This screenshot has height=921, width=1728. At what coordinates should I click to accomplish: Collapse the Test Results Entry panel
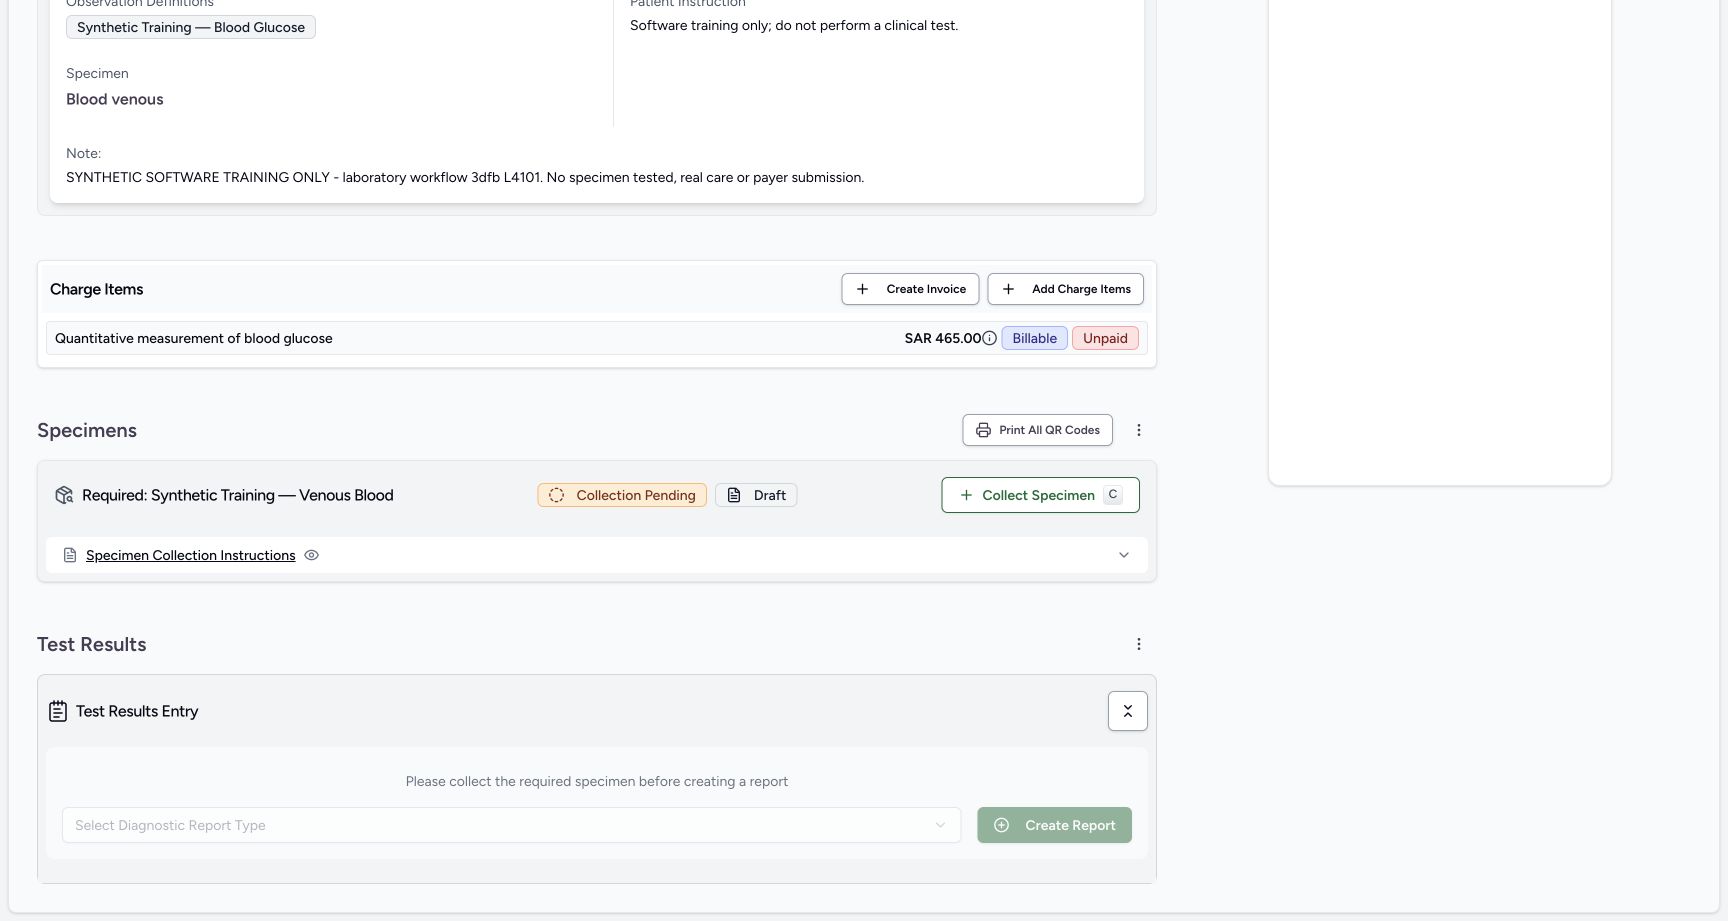click(x=1127, y=711)
